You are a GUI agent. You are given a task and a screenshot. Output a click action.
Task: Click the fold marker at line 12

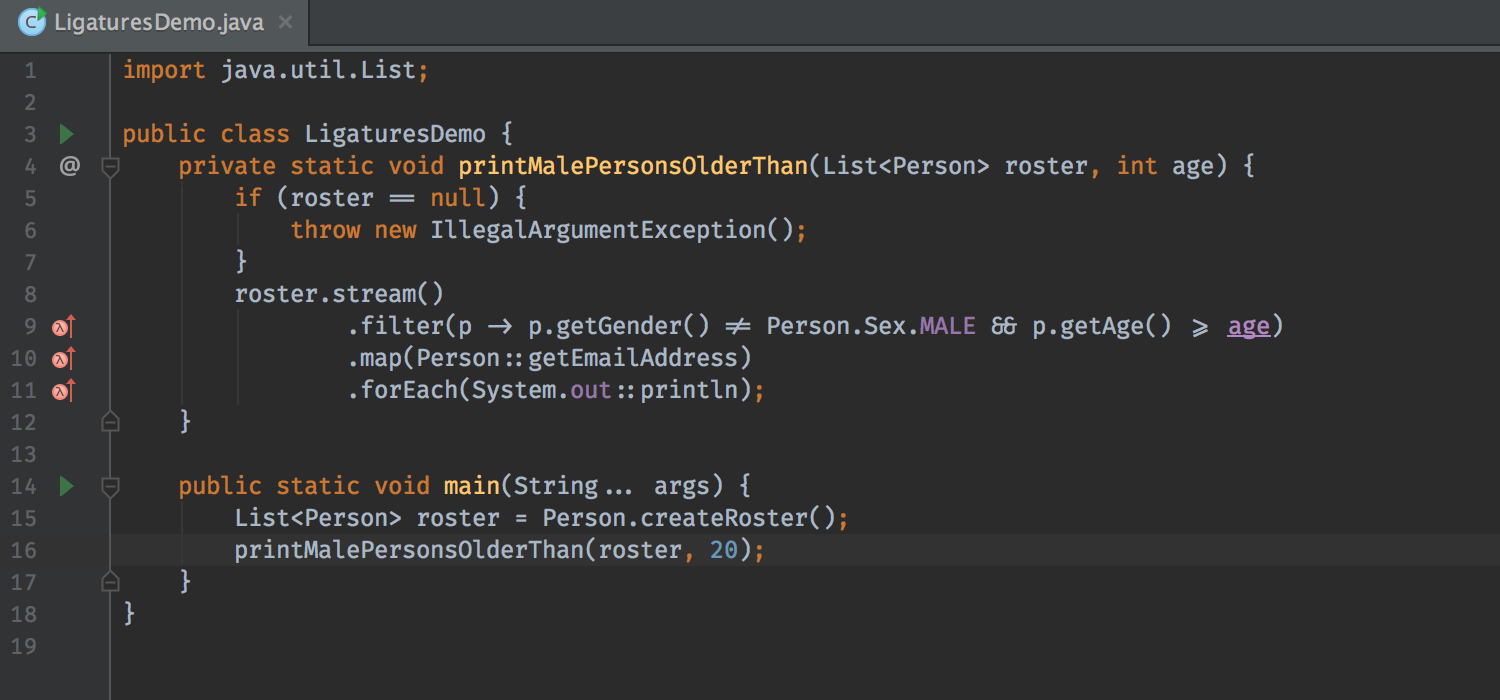(x=110, y=421)
